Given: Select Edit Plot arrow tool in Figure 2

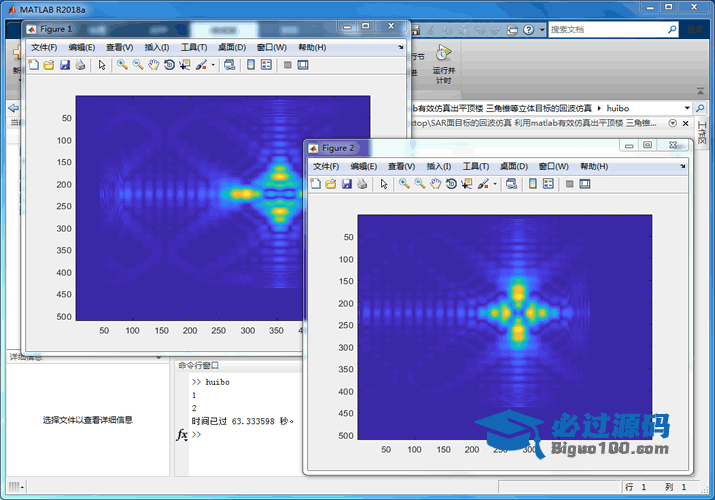Looking at the screenshot, I should pyautogui.click(x=383, y=184).
